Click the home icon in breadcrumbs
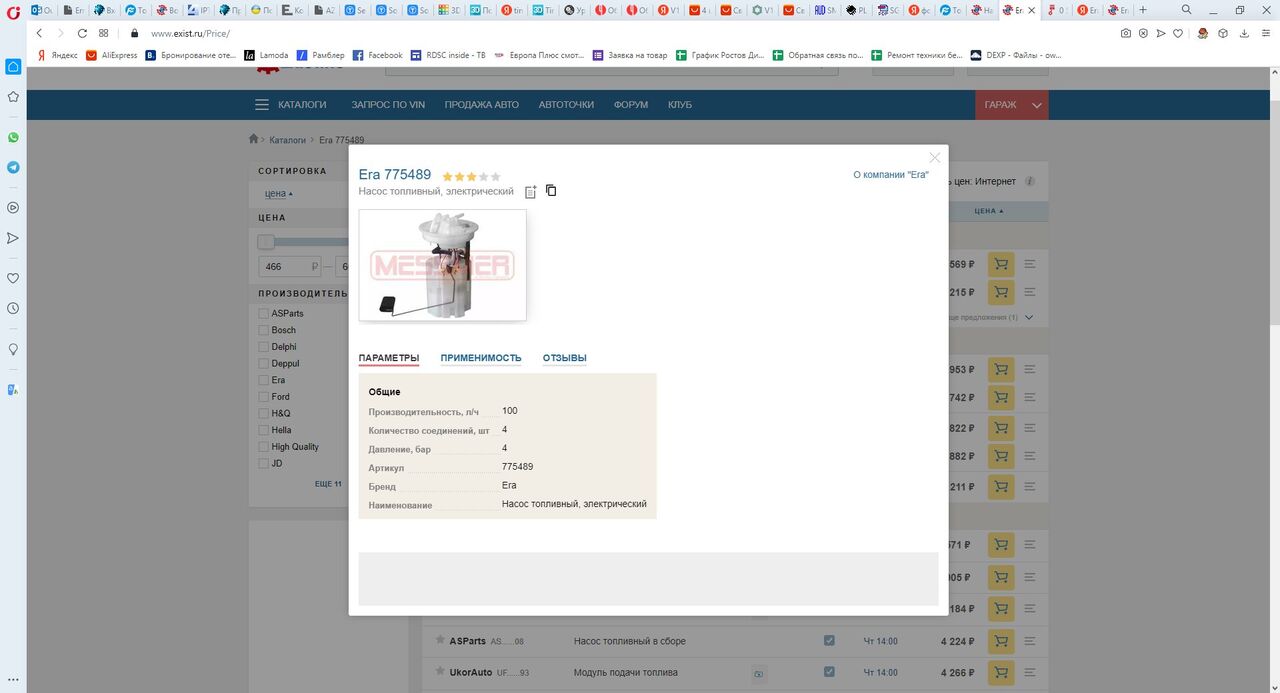 click(254, 140)
